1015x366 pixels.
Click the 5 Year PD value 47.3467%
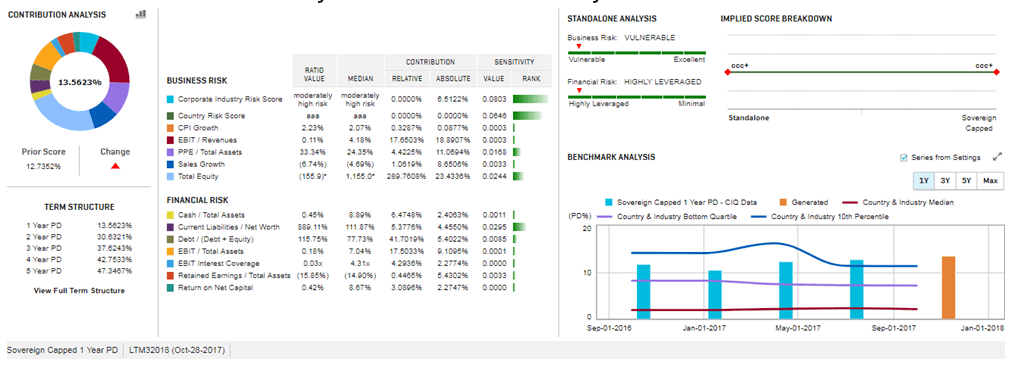tap(114, 271)
